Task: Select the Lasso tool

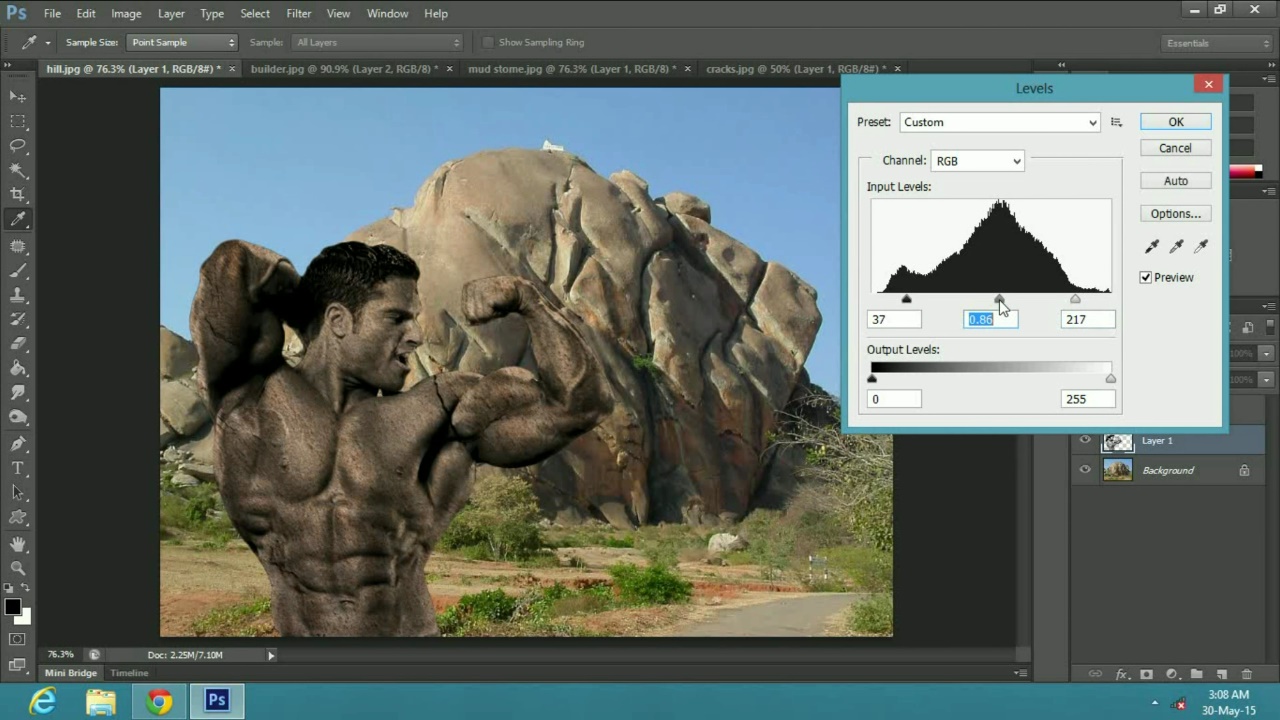Action: pos(18,146)
